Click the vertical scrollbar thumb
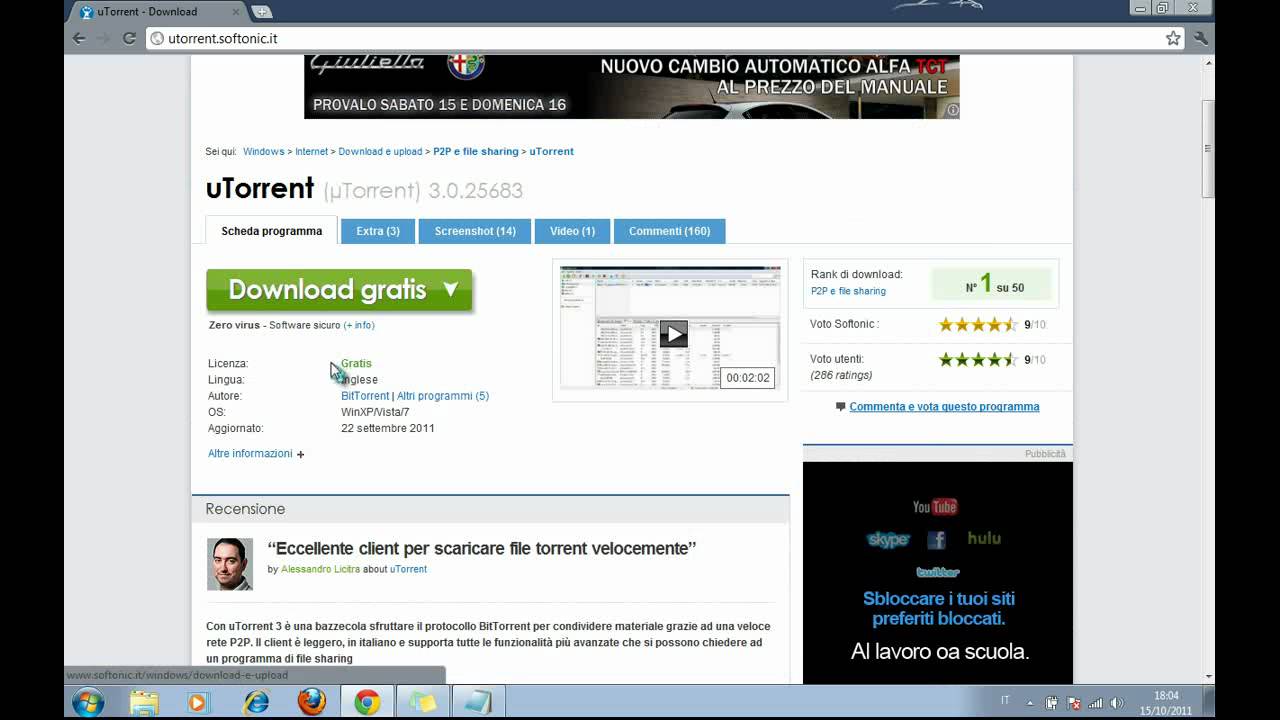Screen dimensions: 1280x720 click(1208, 149)
